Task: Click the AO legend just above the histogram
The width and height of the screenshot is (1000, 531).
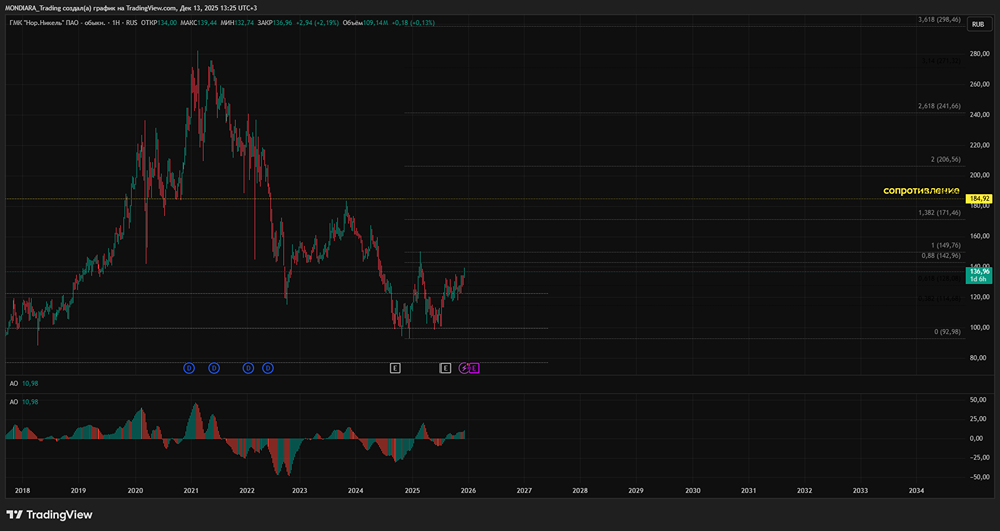Action: pyautogui.click(x=24, y=402)
